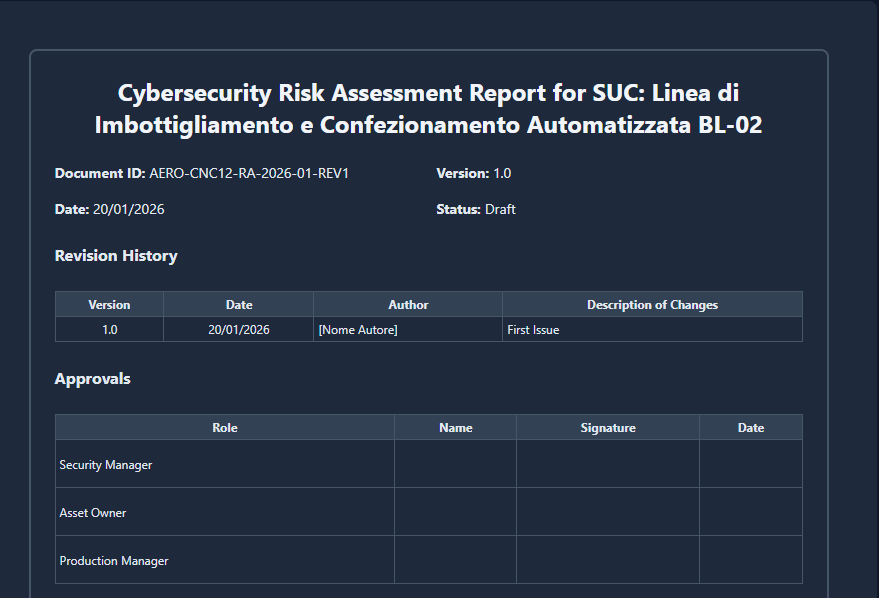Image resolution: width=879 pixels, height=598 pixels.
Task: Click the Role column header in Approvals
Action: (225, 428)
